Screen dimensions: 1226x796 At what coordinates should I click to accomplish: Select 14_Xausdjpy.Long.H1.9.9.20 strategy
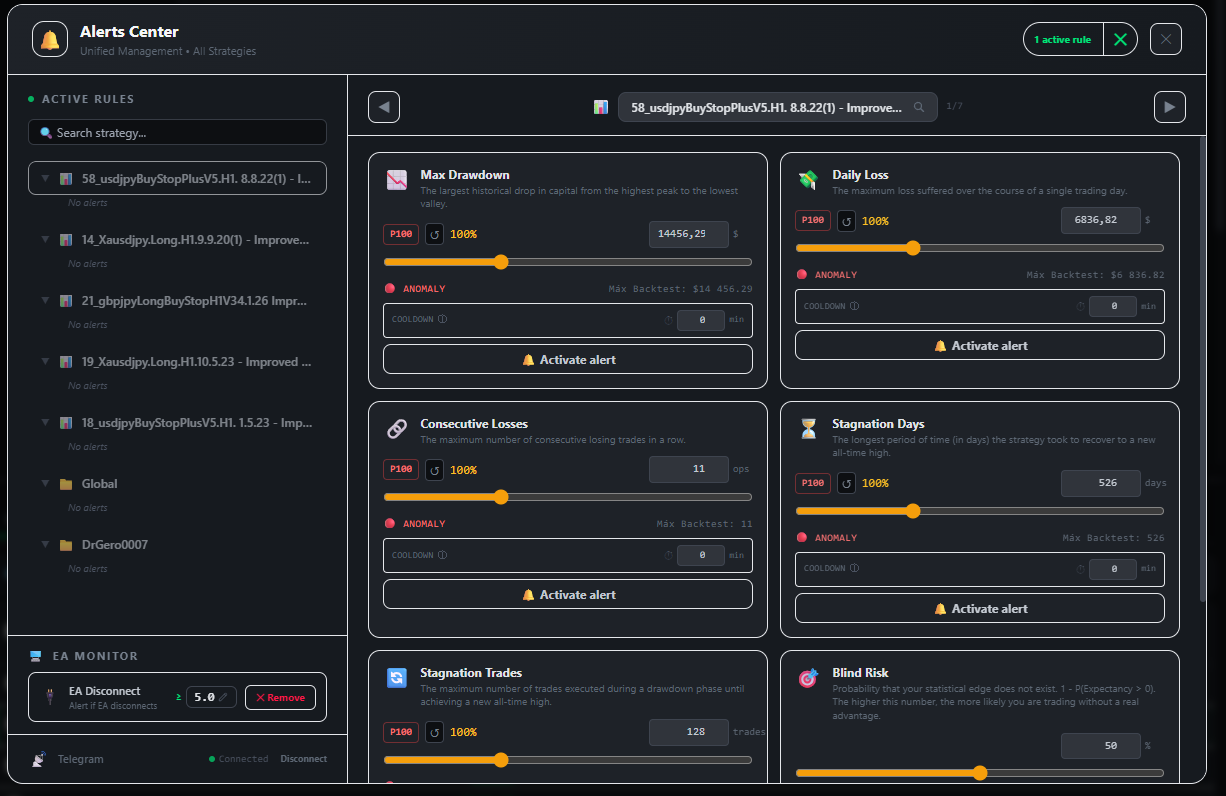(x=178, y=240)
